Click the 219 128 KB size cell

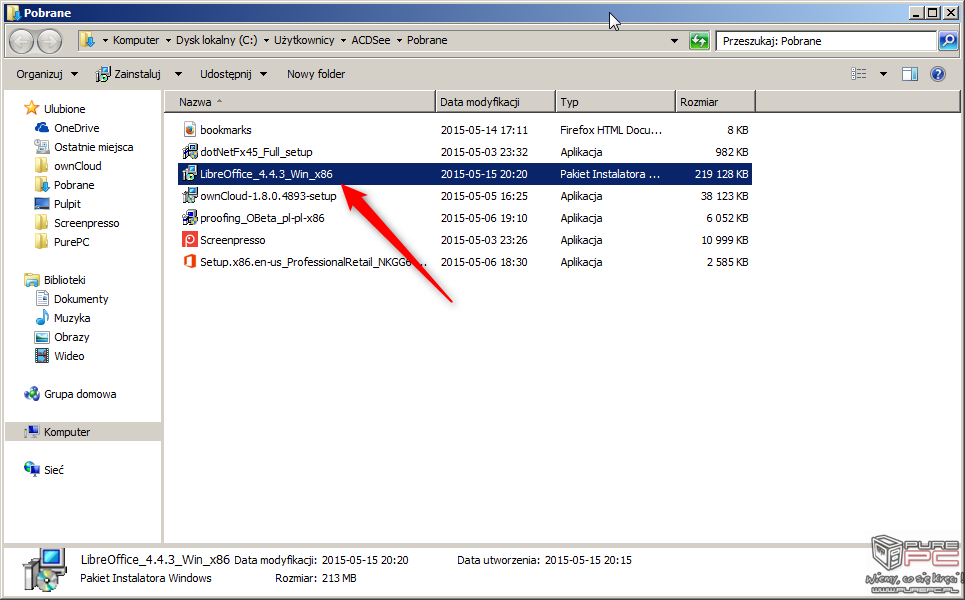(x=721, y=174)
